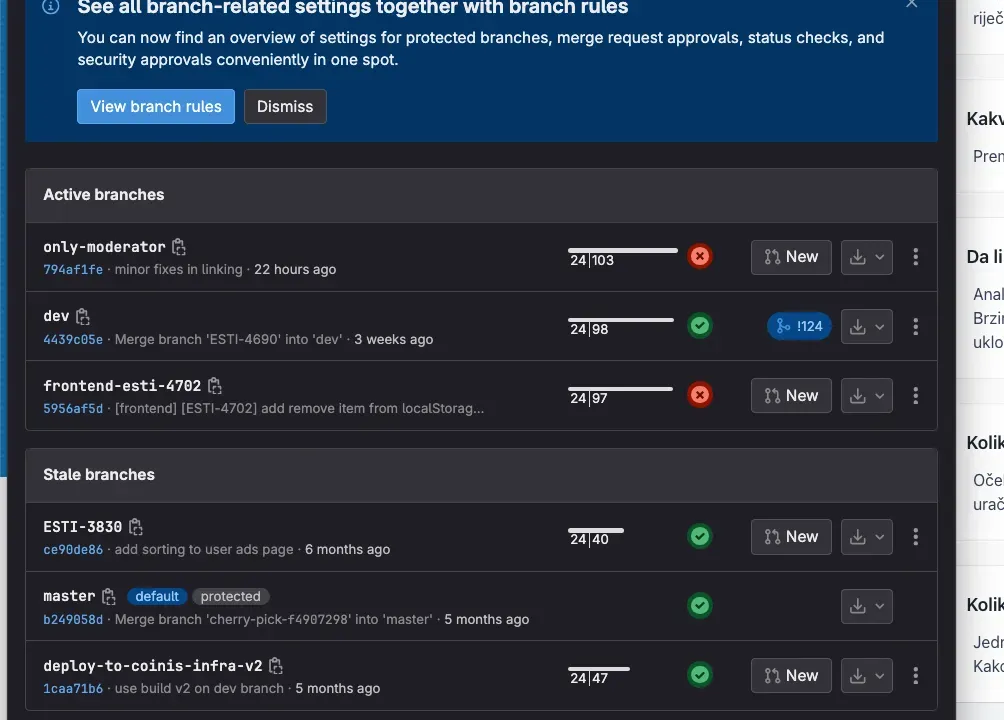Open merge request !124 for dev
The image size is (1004, 720).
(799, 326)
